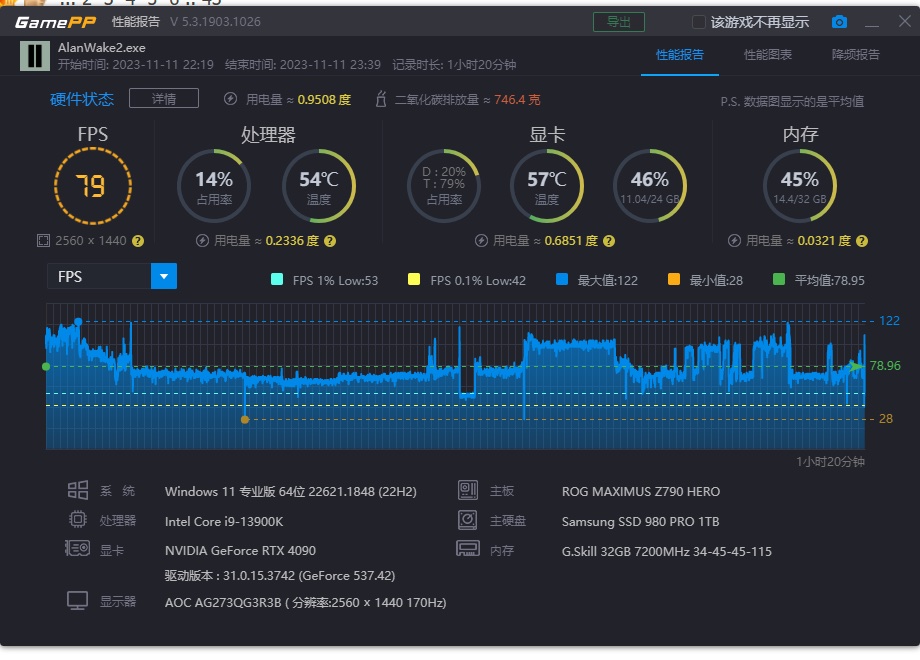This screenshot has width=920, height=660.
Task: Click the 1小时20分钟 label below the chart
Action: (830, 462)
